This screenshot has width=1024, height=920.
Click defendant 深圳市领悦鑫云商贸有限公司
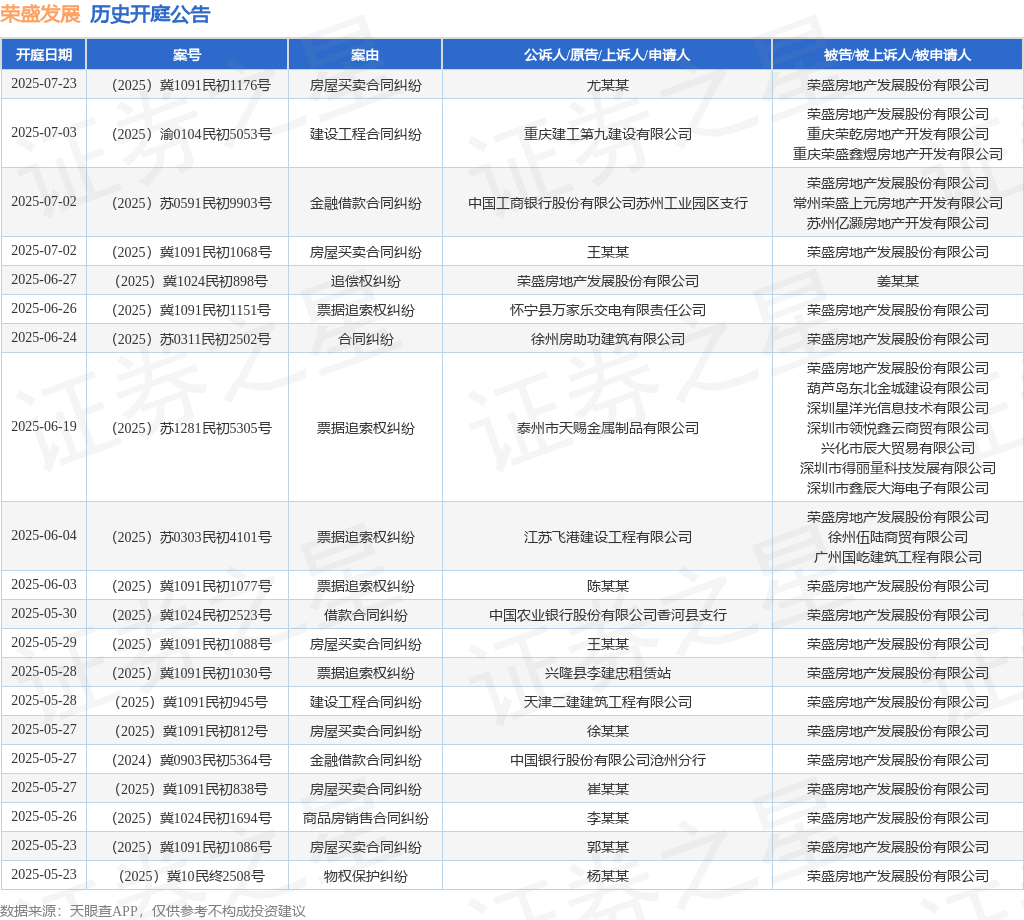pos(897,428)
